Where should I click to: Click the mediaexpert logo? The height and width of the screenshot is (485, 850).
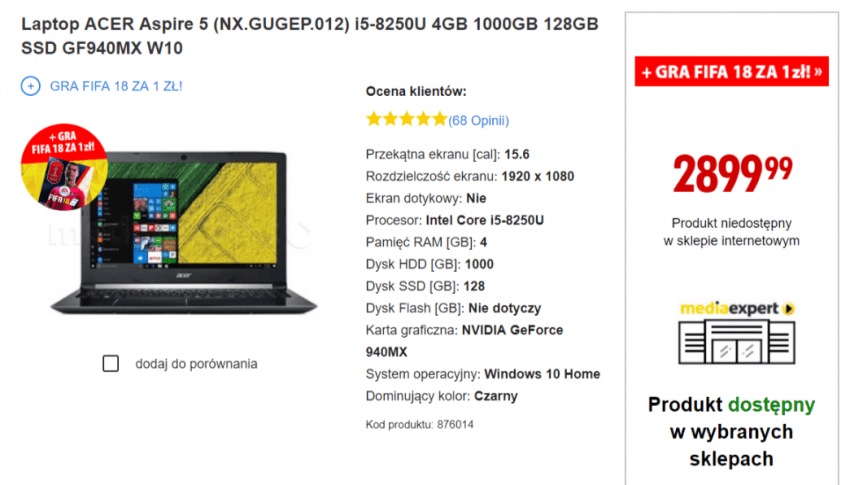tap(737, 308)
